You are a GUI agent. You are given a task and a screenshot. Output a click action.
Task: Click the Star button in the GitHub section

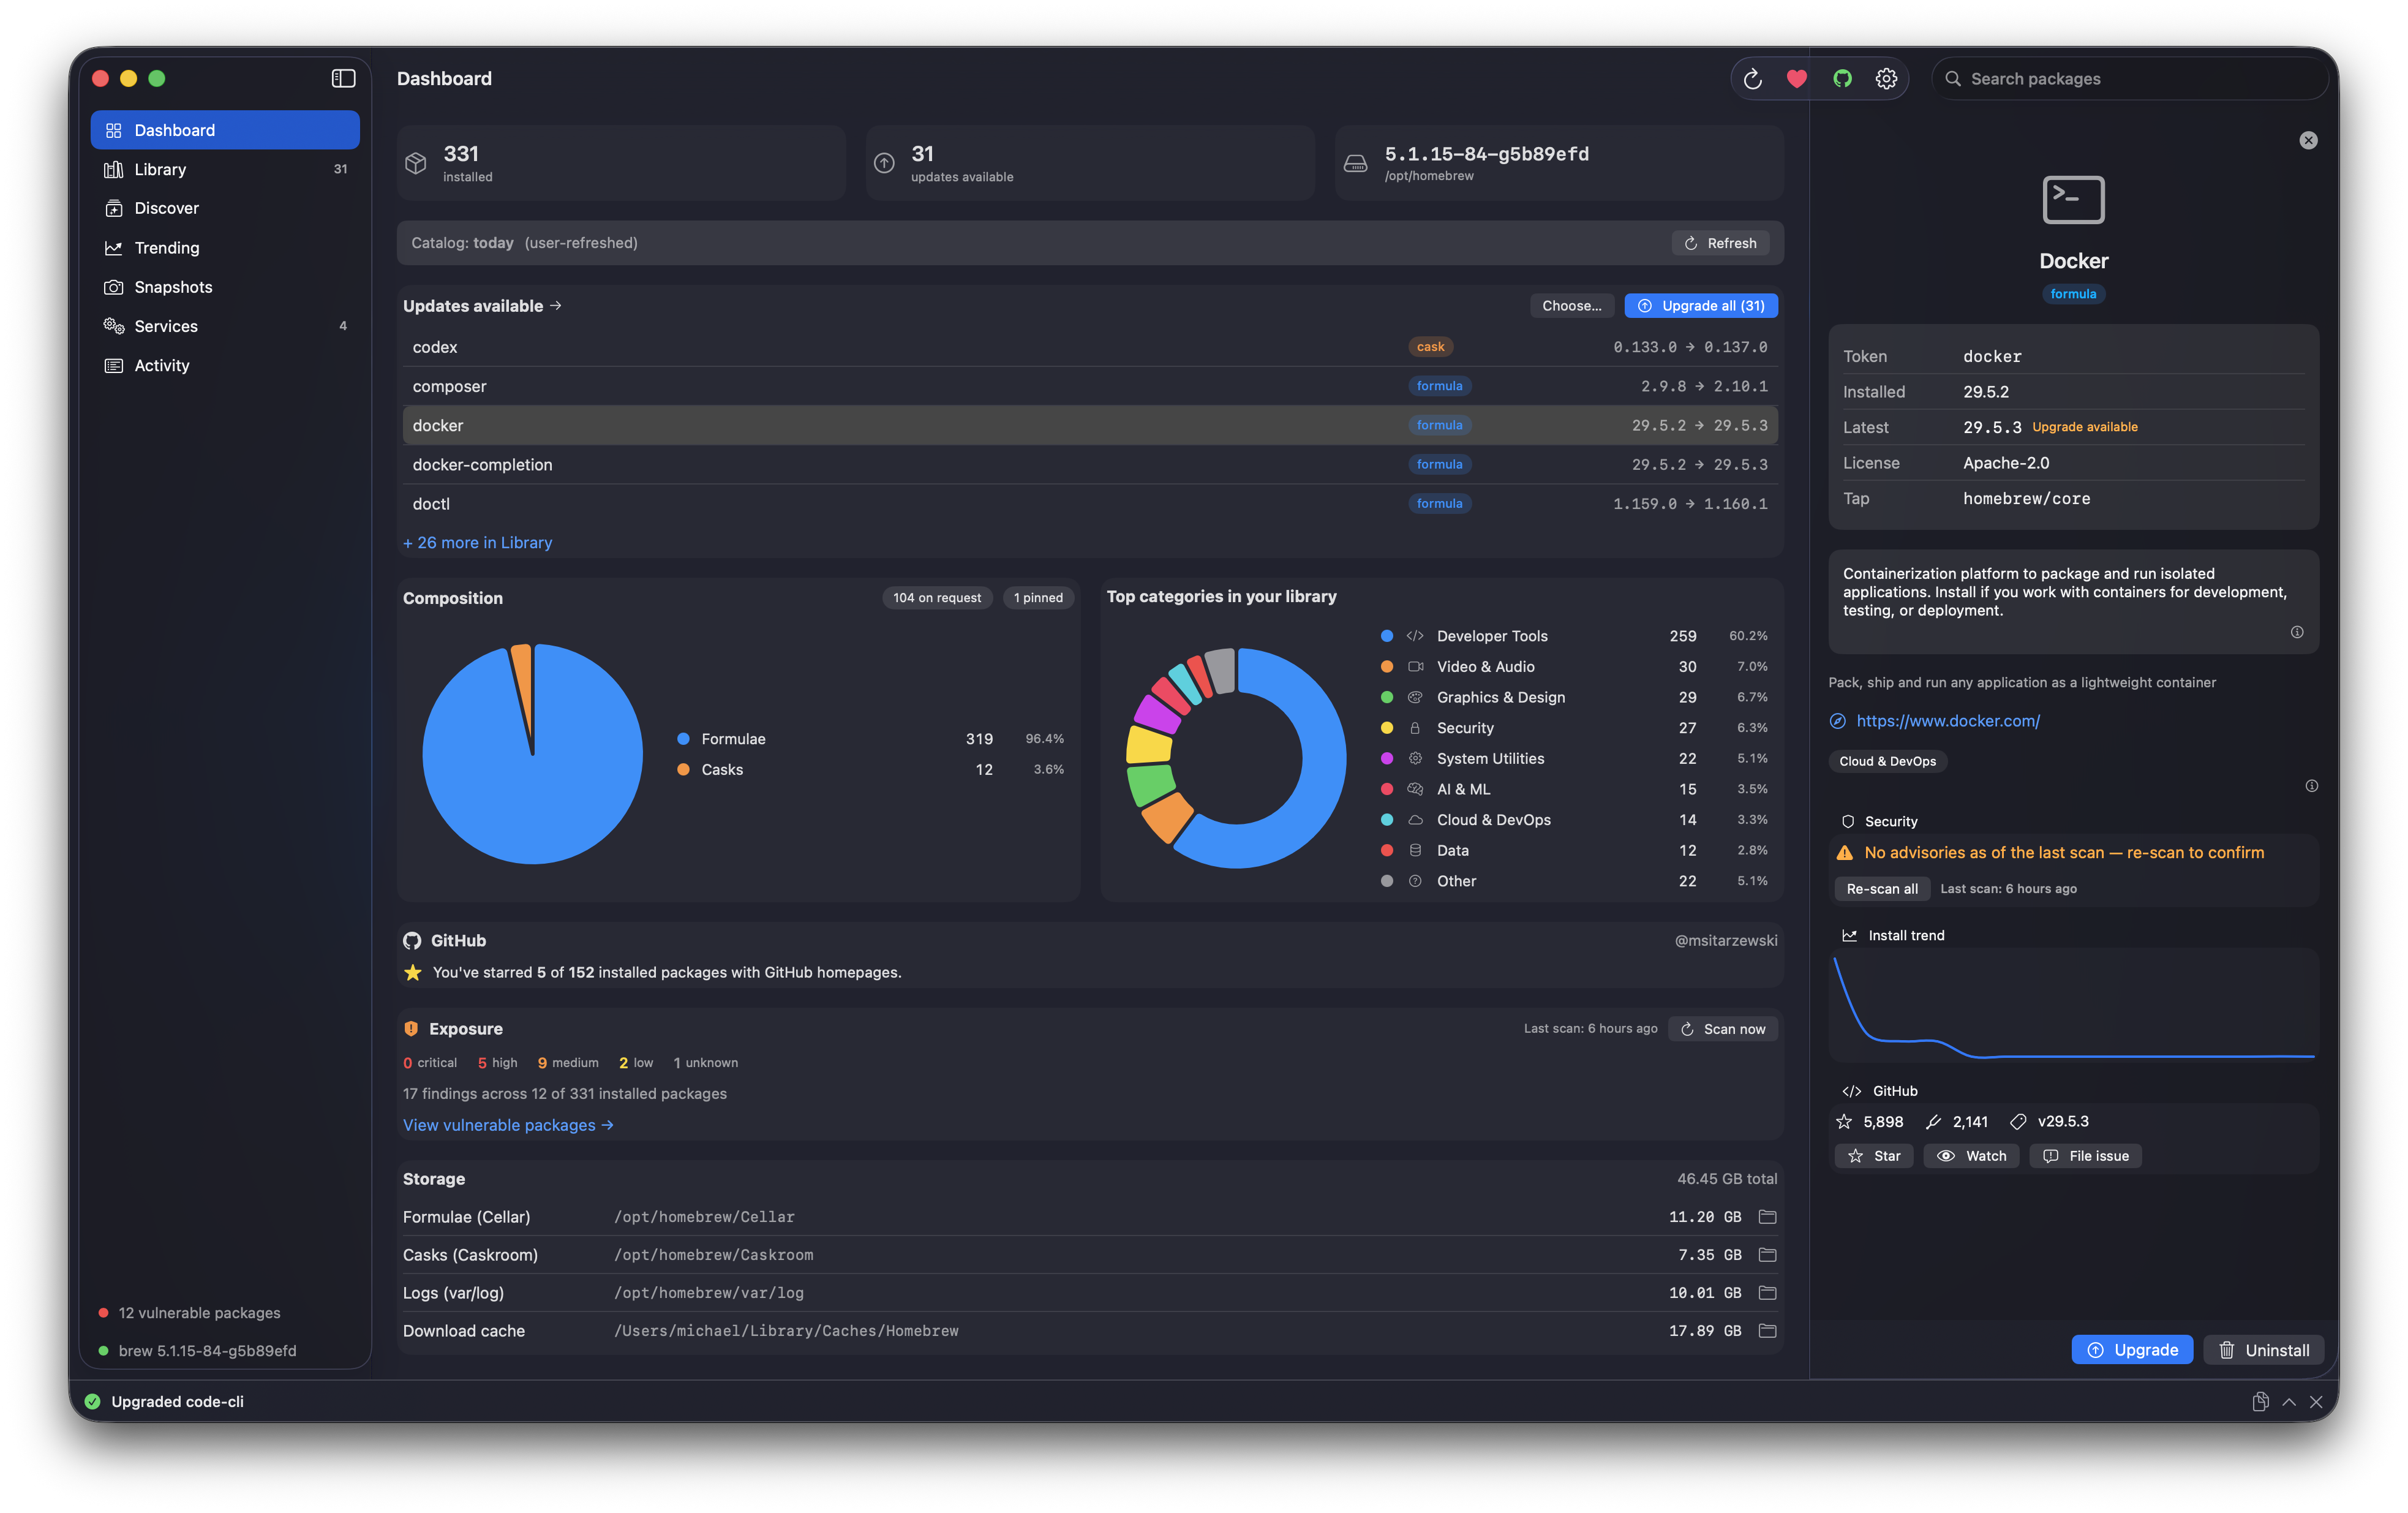pos(1874,1156)
